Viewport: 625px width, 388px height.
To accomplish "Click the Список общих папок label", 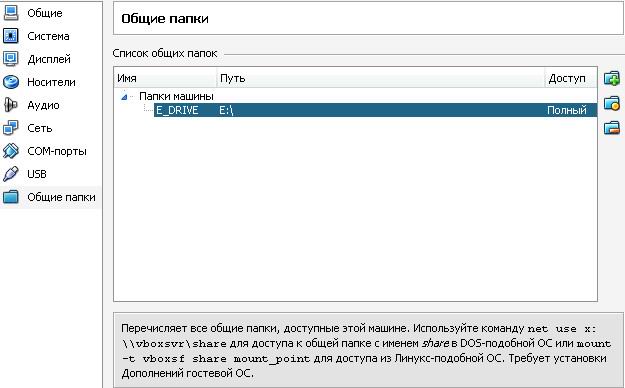I will [x=165, y=53].
